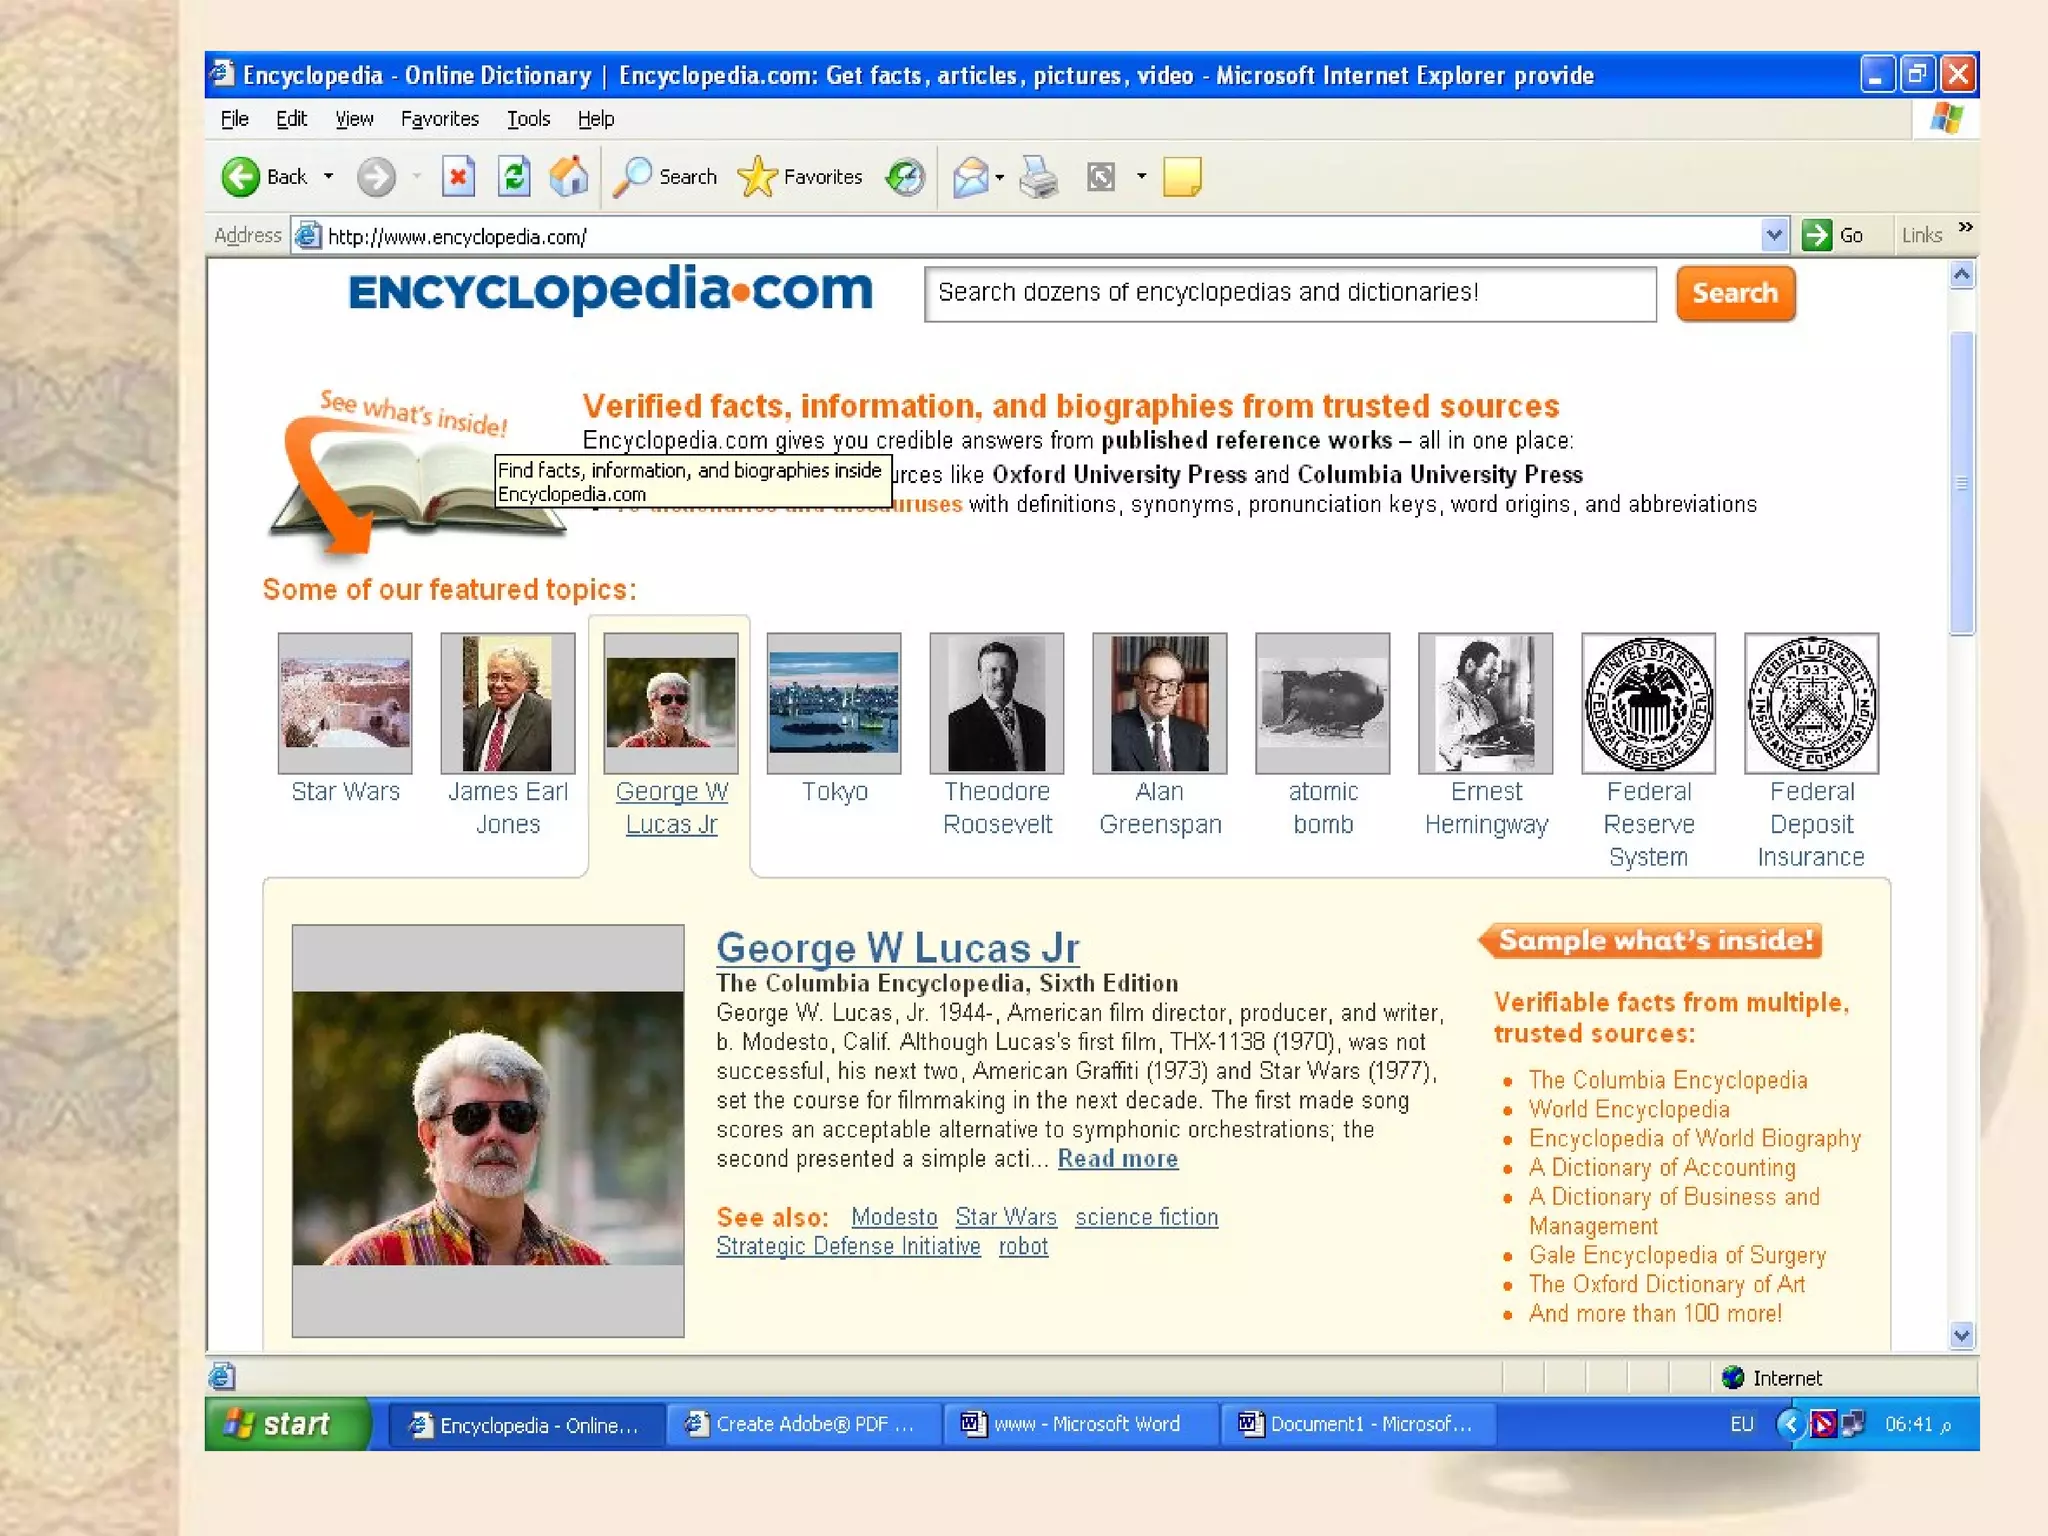Open the History toolbar icon
Viewport: 2048px width, 1536px height.
[905, 177]
